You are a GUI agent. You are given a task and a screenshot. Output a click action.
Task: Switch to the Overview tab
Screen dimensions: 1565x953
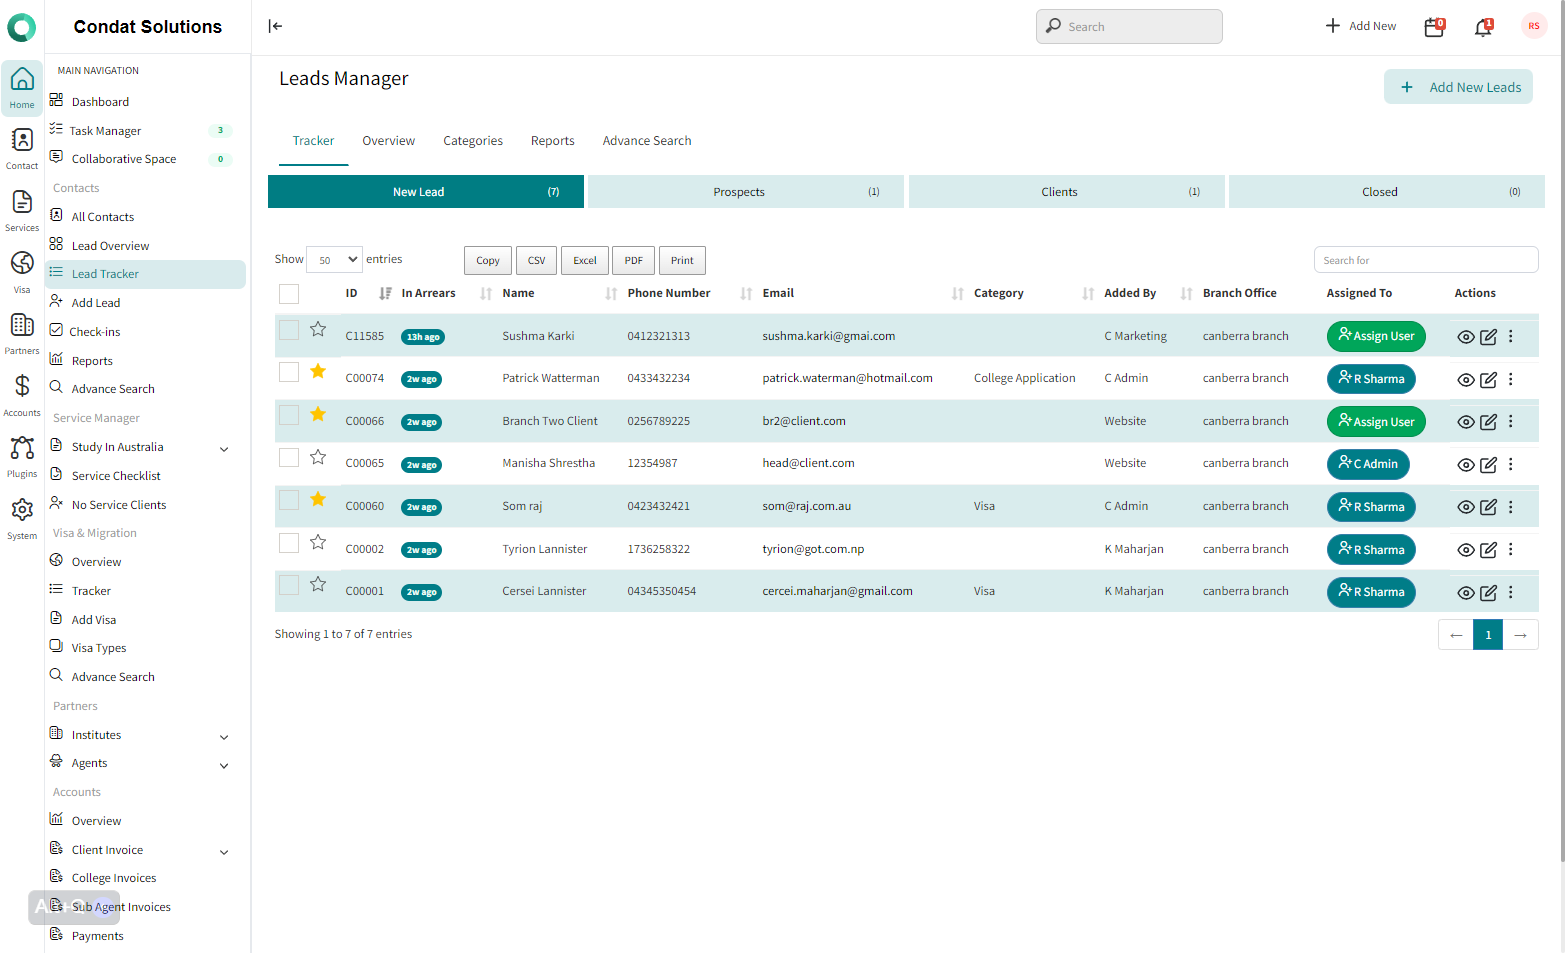388,141
